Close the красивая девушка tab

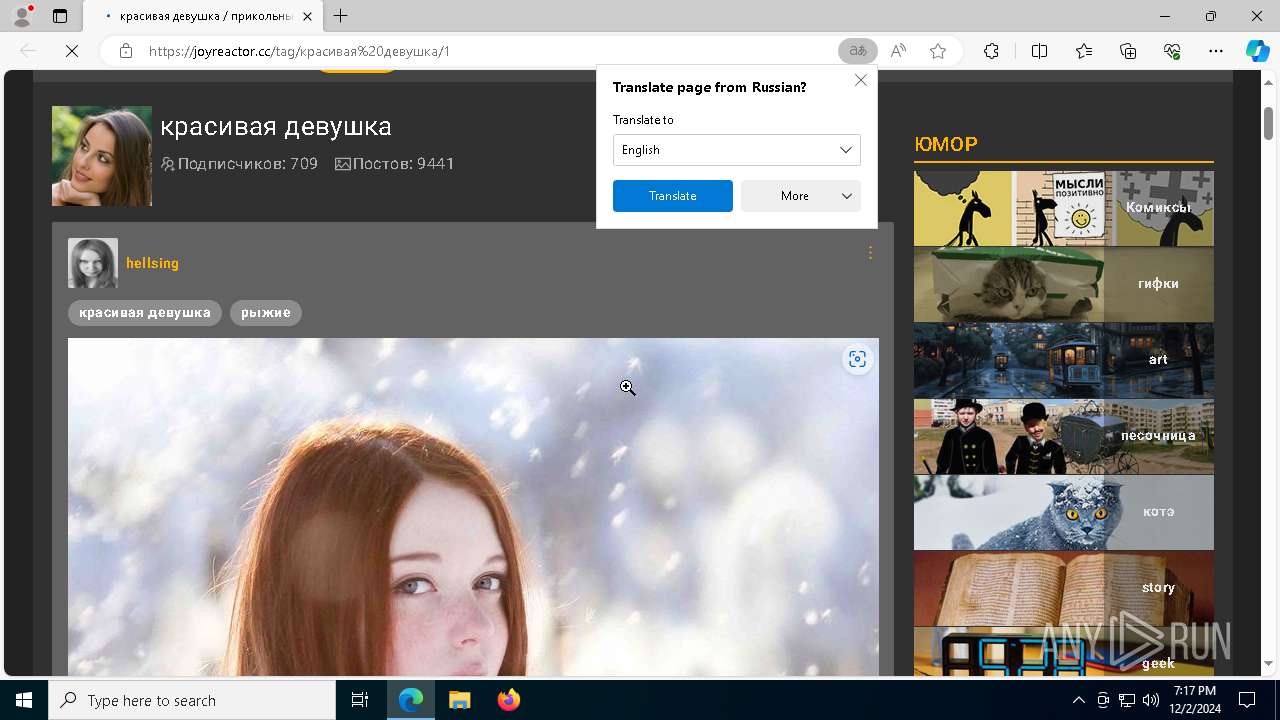click(x=308, y=16)
